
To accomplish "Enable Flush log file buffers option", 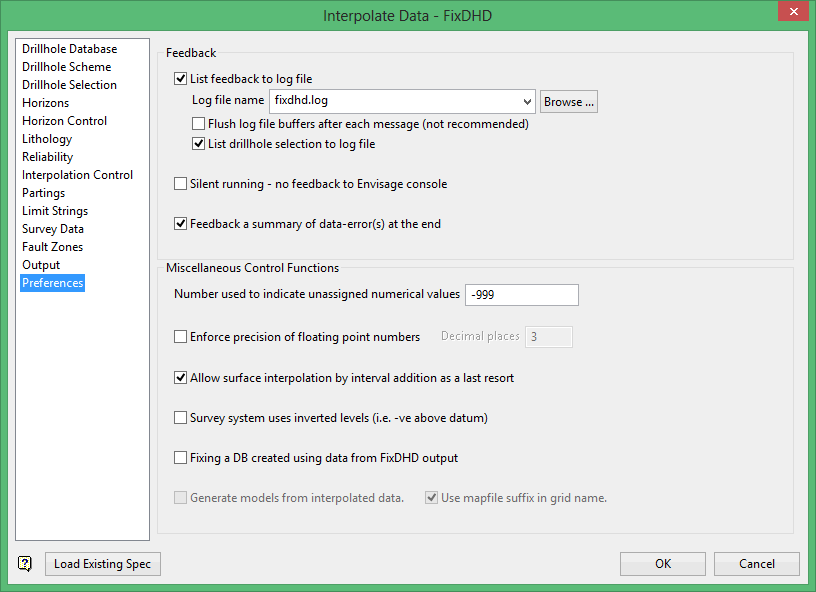I will pyautogui.click(x=199, y=125).
